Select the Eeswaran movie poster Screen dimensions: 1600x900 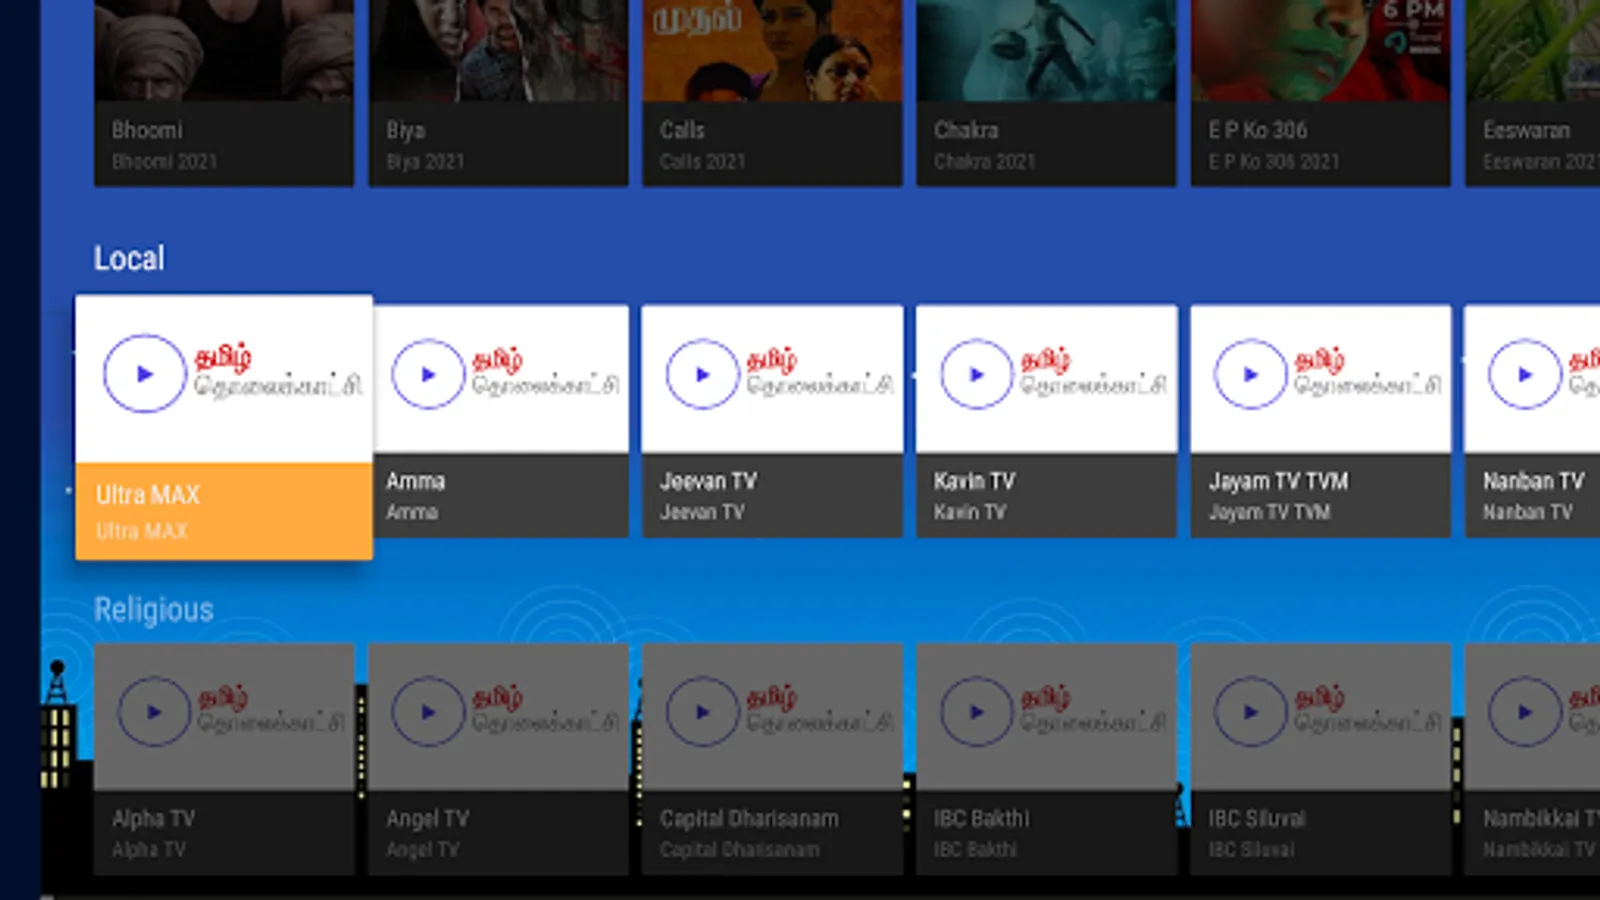point(1532,50)
